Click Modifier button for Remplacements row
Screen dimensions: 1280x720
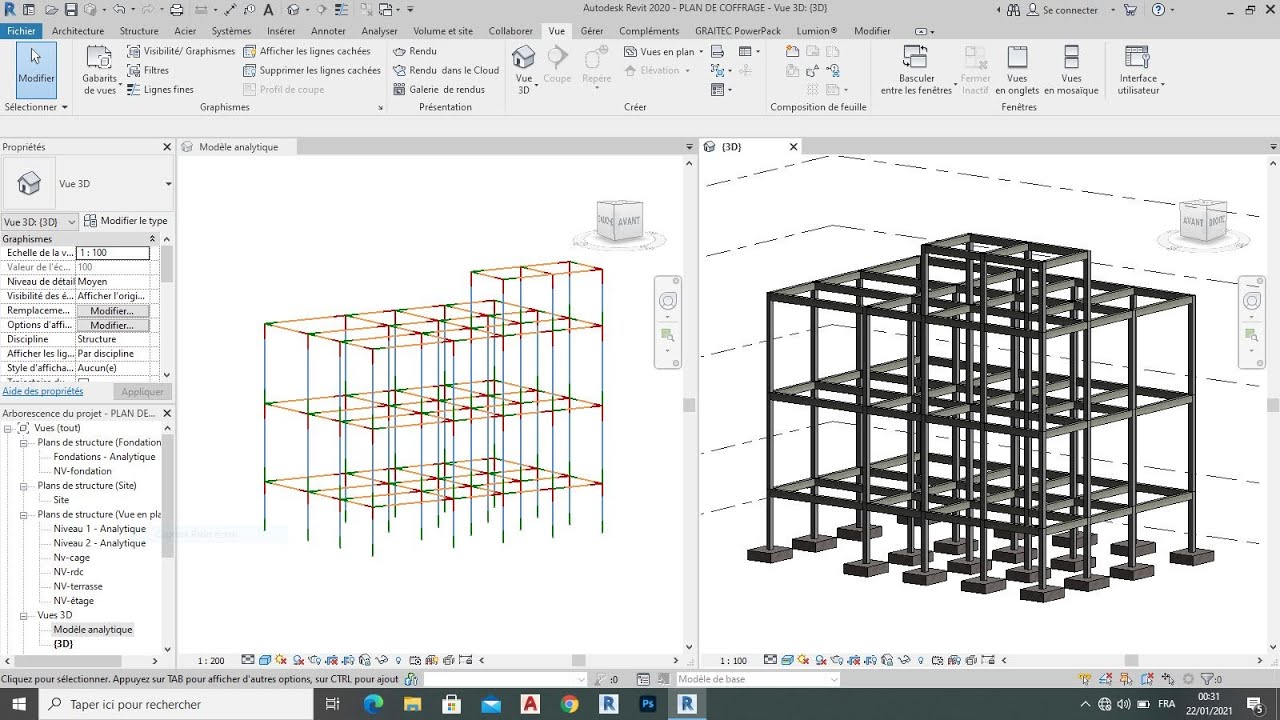pyautogui.click(x=112, y=311)
